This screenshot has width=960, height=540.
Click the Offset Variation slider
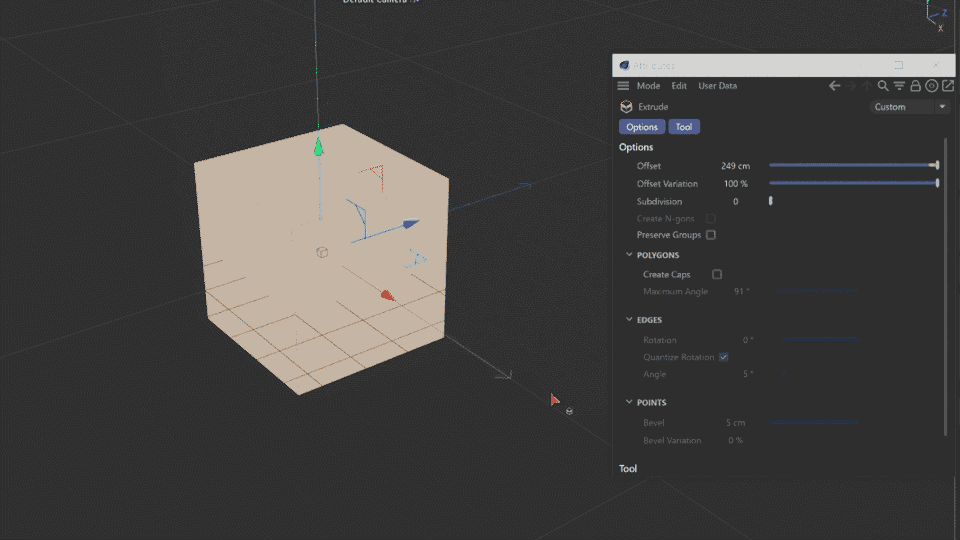click(854, 183)
